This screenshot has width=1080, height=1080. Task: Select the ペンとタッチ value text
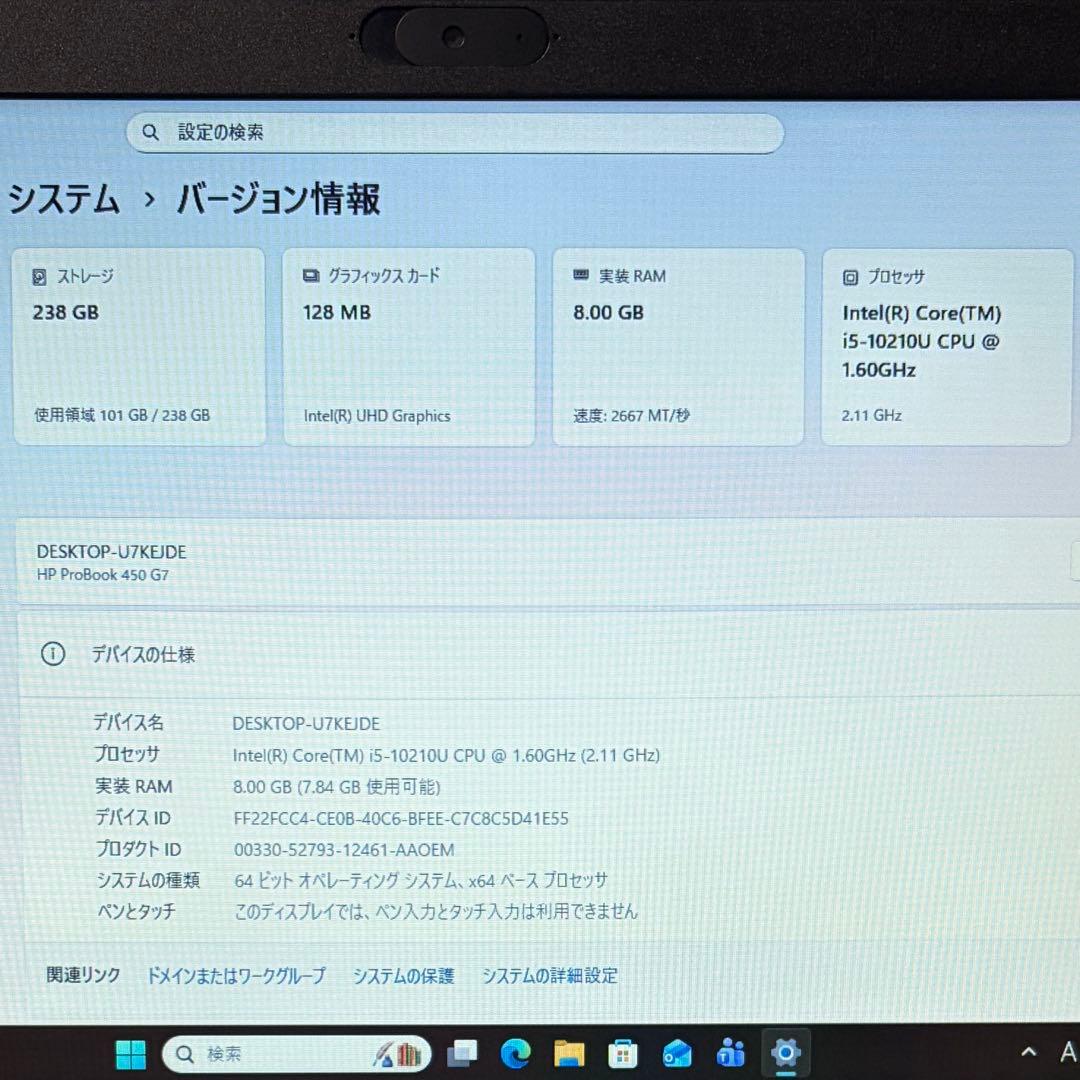coord(436,911)
